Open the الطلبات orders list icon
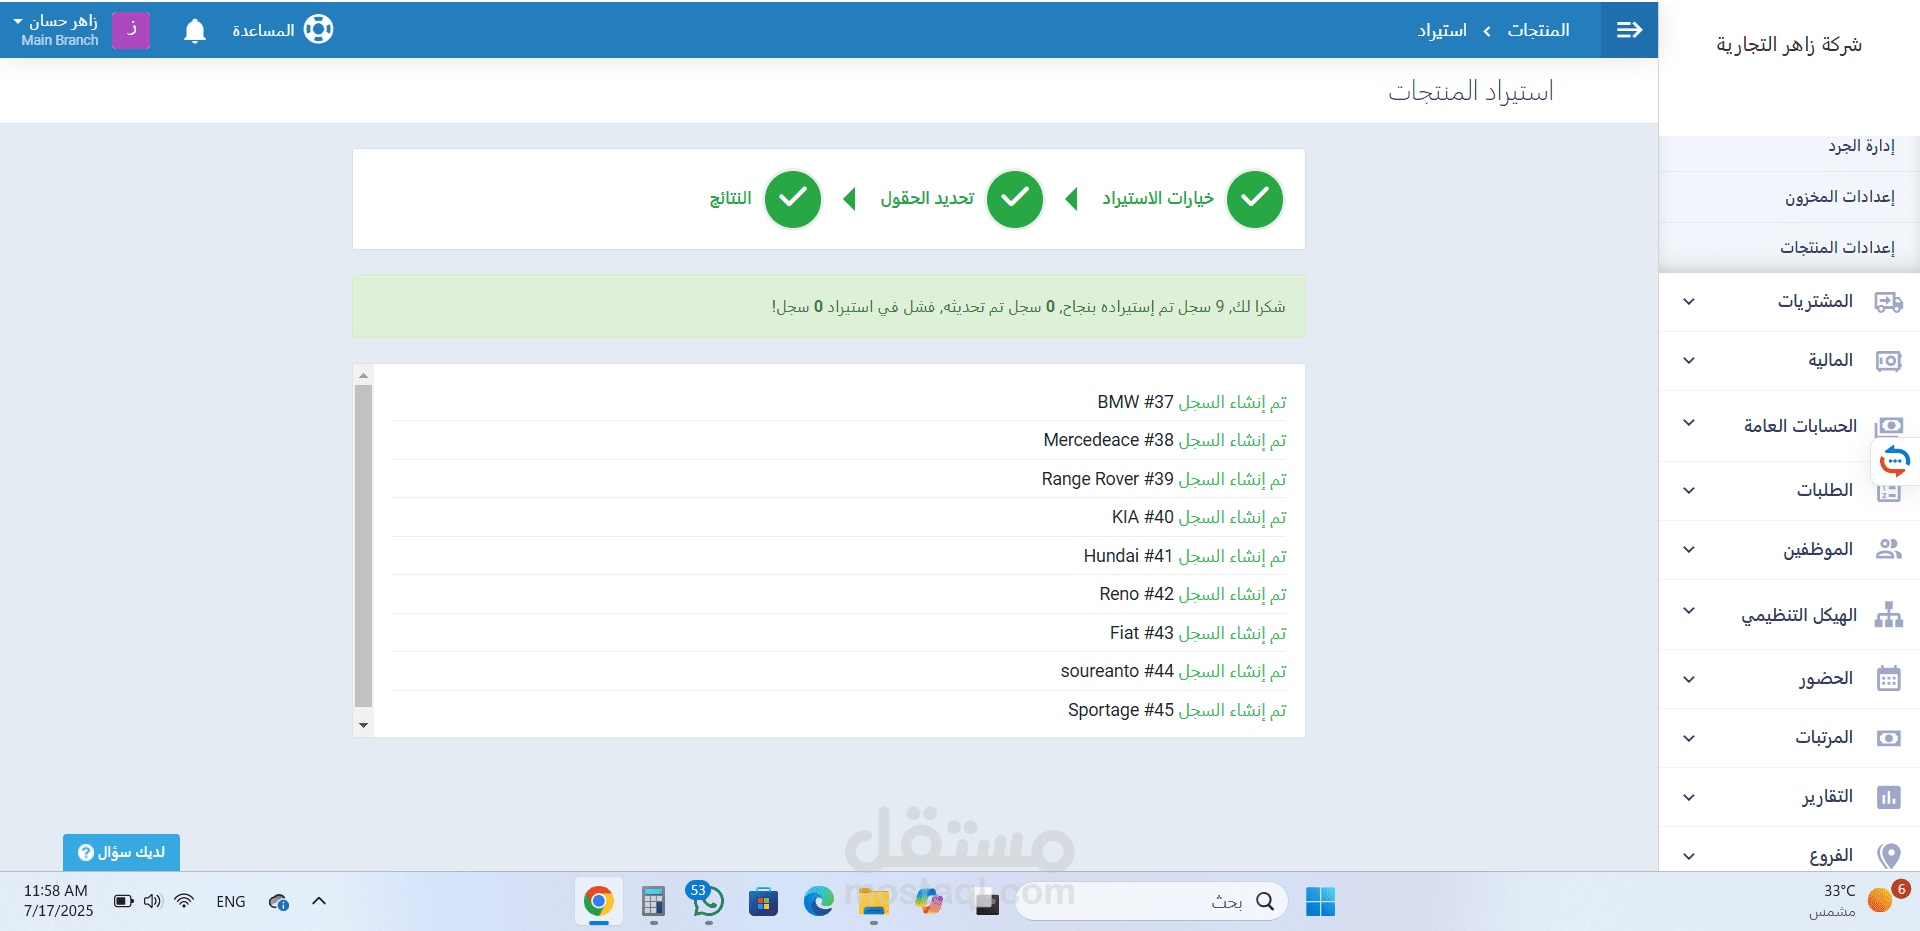This screenshot has height=931, width=1920. pyautogui.click(x=1889, y=490)
